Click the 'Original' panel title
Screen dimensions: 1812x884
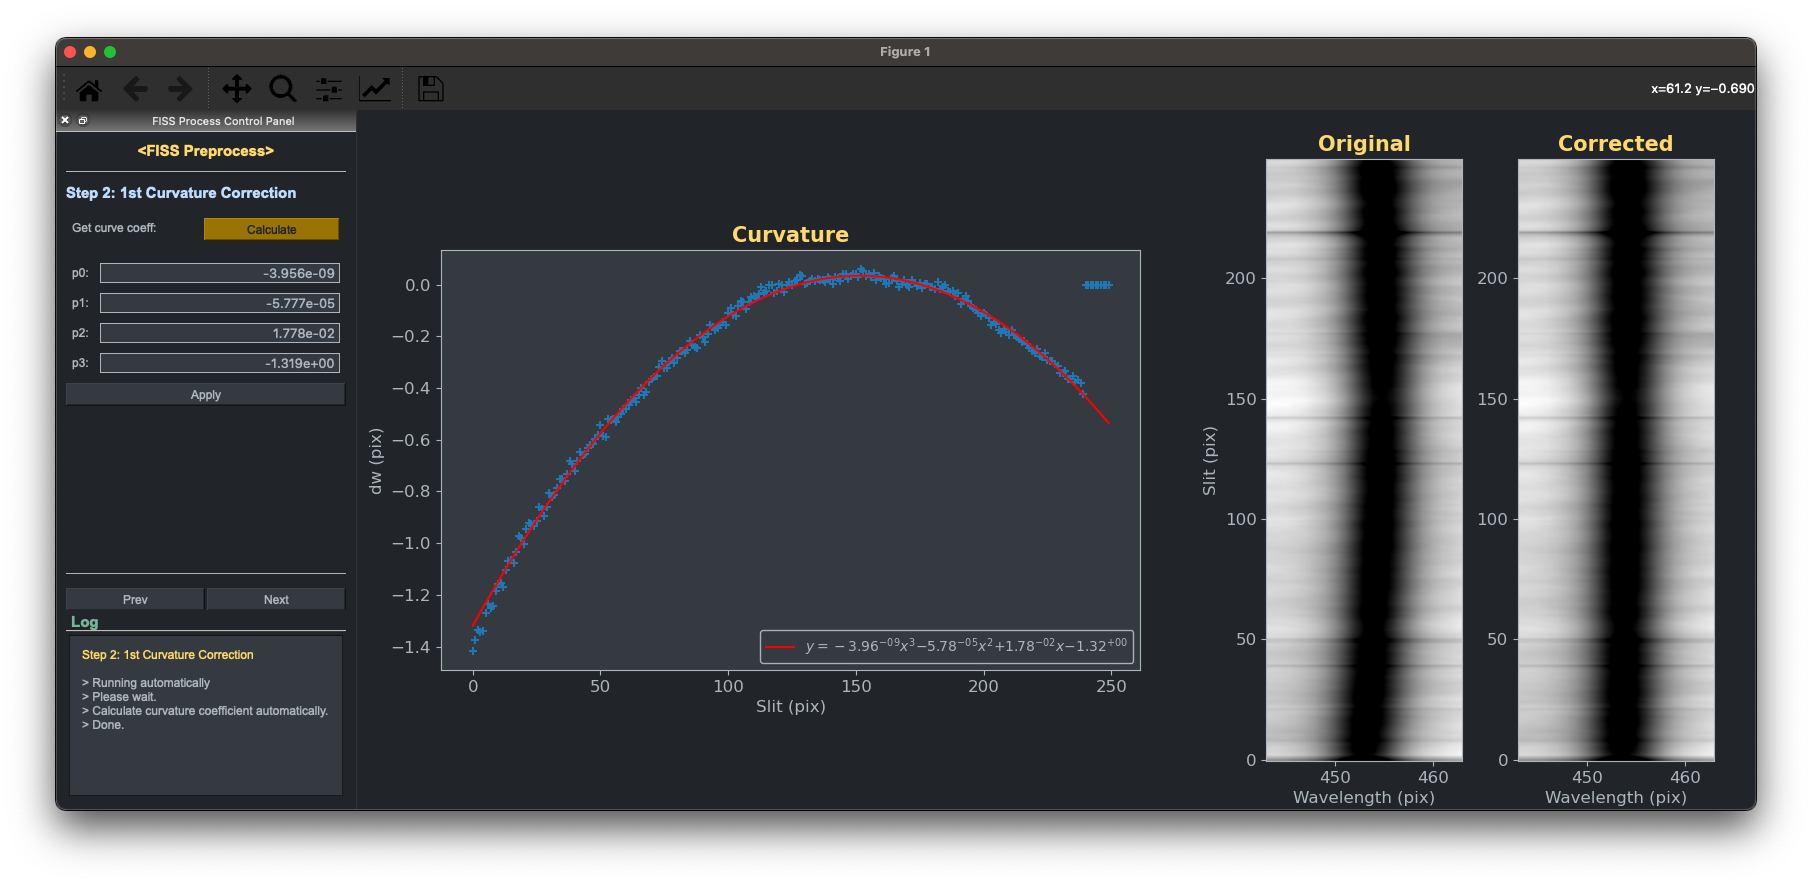click(x=1364, y=143)
